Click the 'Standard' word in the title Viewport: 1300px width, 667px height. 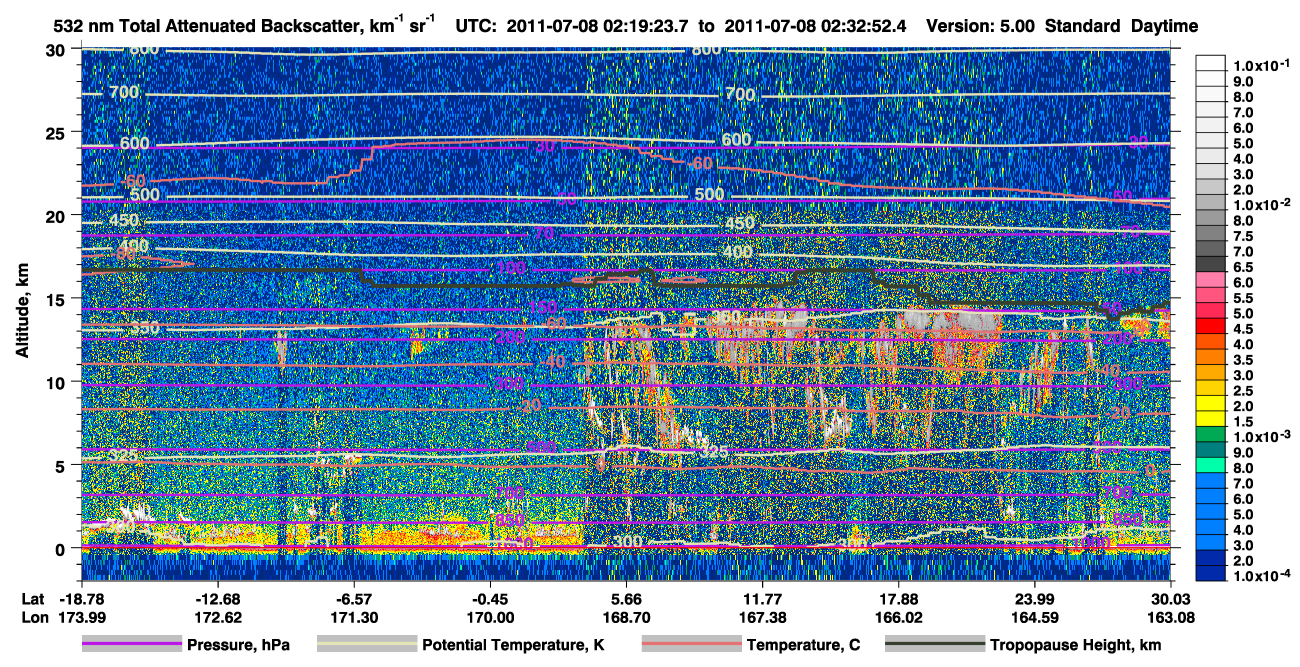click(1082, 25)
